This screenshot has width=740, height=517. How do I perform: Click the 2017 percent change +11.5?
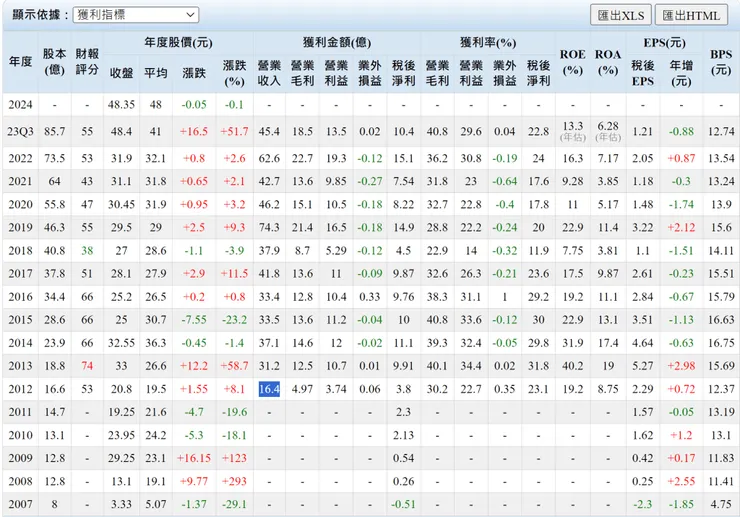(x=234, y=273)
